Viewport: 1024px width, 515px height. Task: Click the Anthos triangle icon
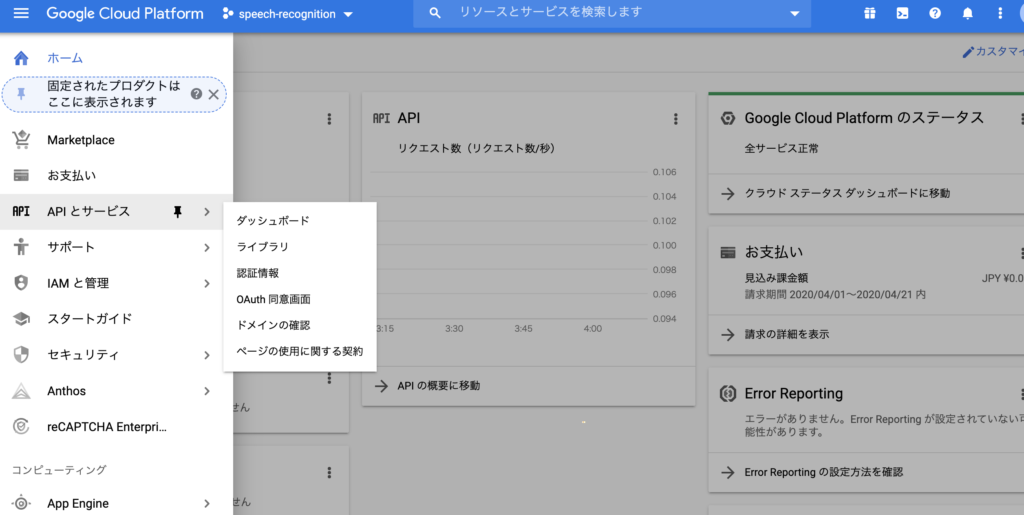[21, 391]
